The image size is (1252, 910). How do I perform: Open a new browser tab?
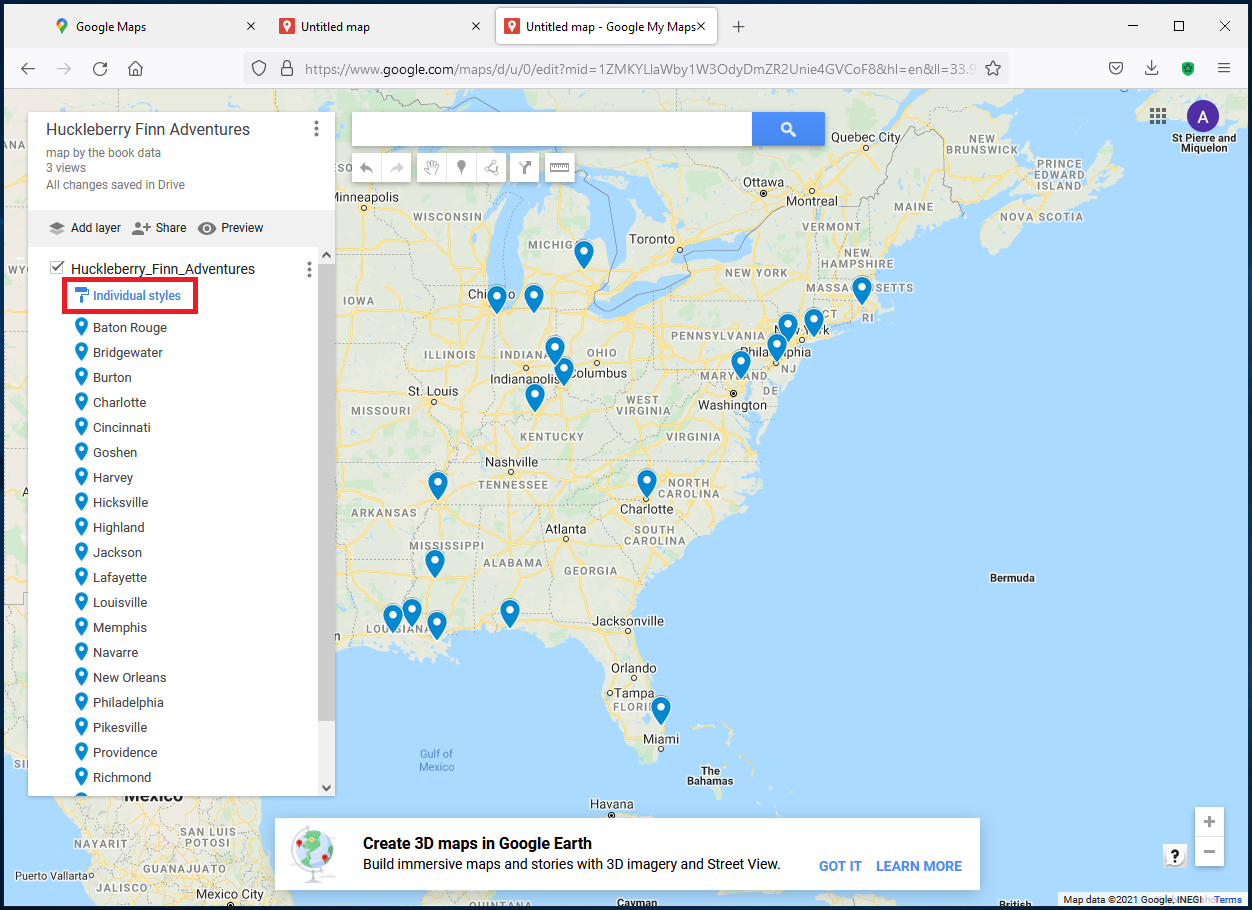tap(738, 27)
